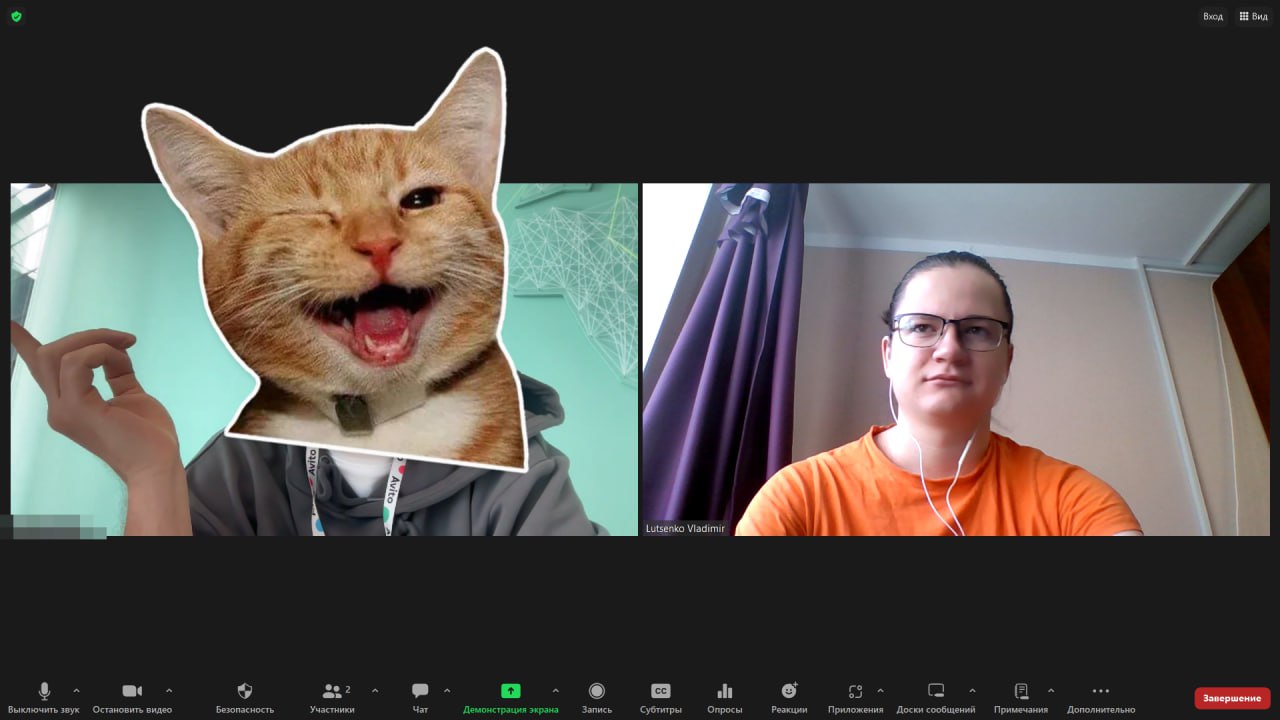Screen dimensions: 1280x720
Task: Open the Security (Безопасность) shield icon
Action: 244,691
